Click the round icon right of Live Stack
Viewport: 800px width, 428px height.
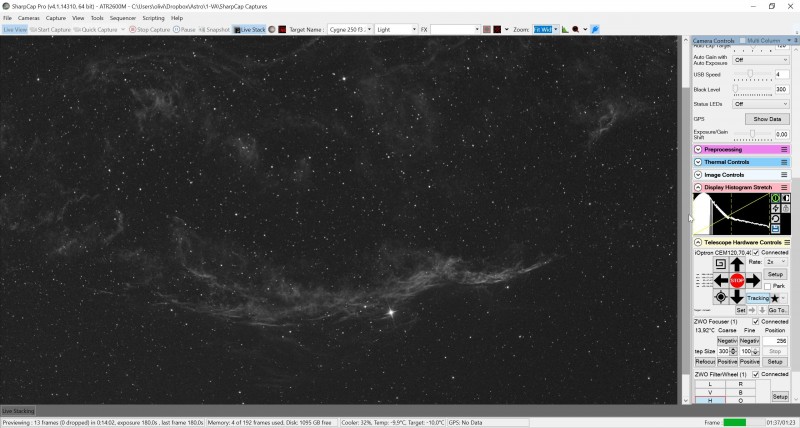272,30
